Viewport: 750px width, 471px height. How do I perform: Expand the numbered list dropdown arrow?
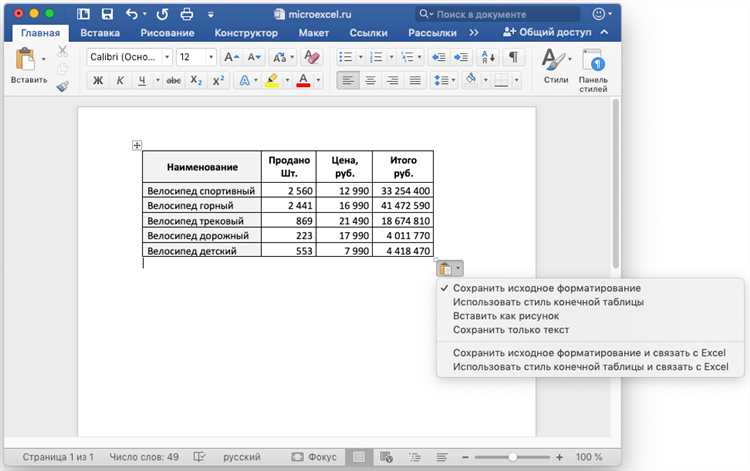point(391,57)
